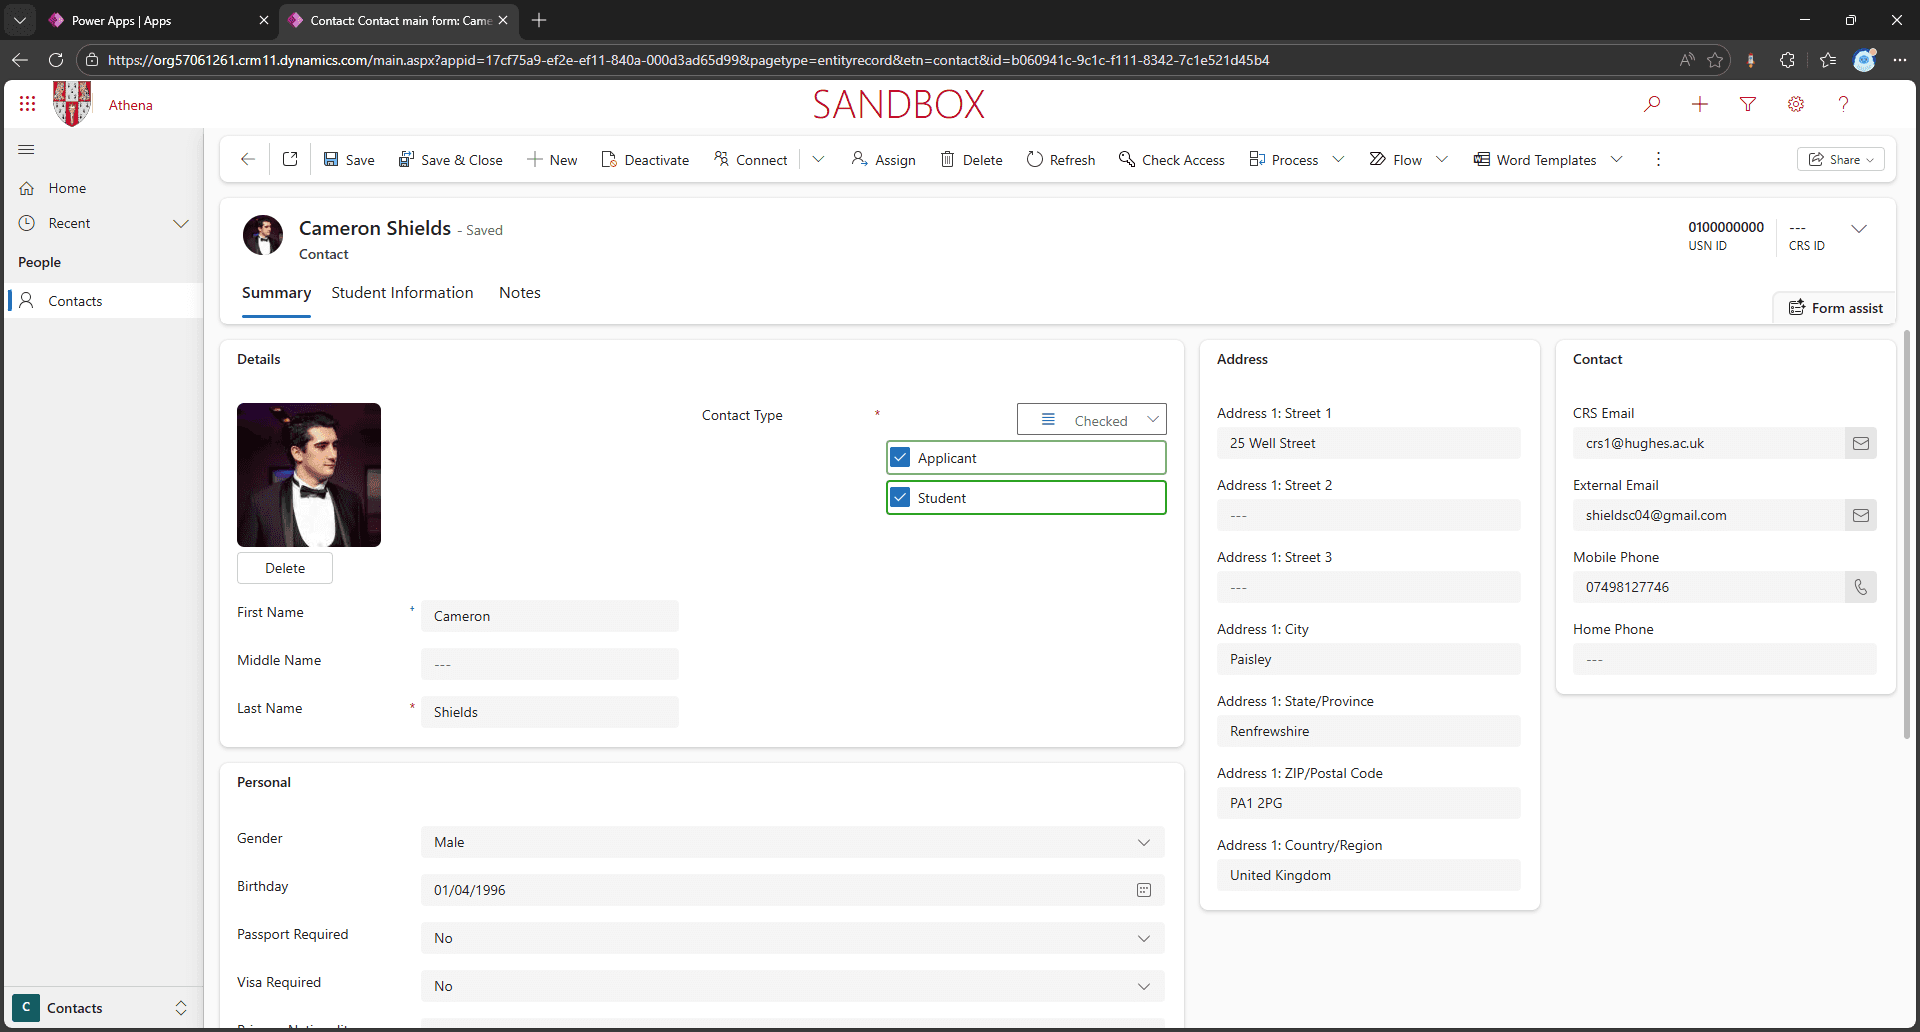The height and width of the screenshot is (1032, 1920).
Task: Switch to the Notes tab
Action: [x=520, y=293]
